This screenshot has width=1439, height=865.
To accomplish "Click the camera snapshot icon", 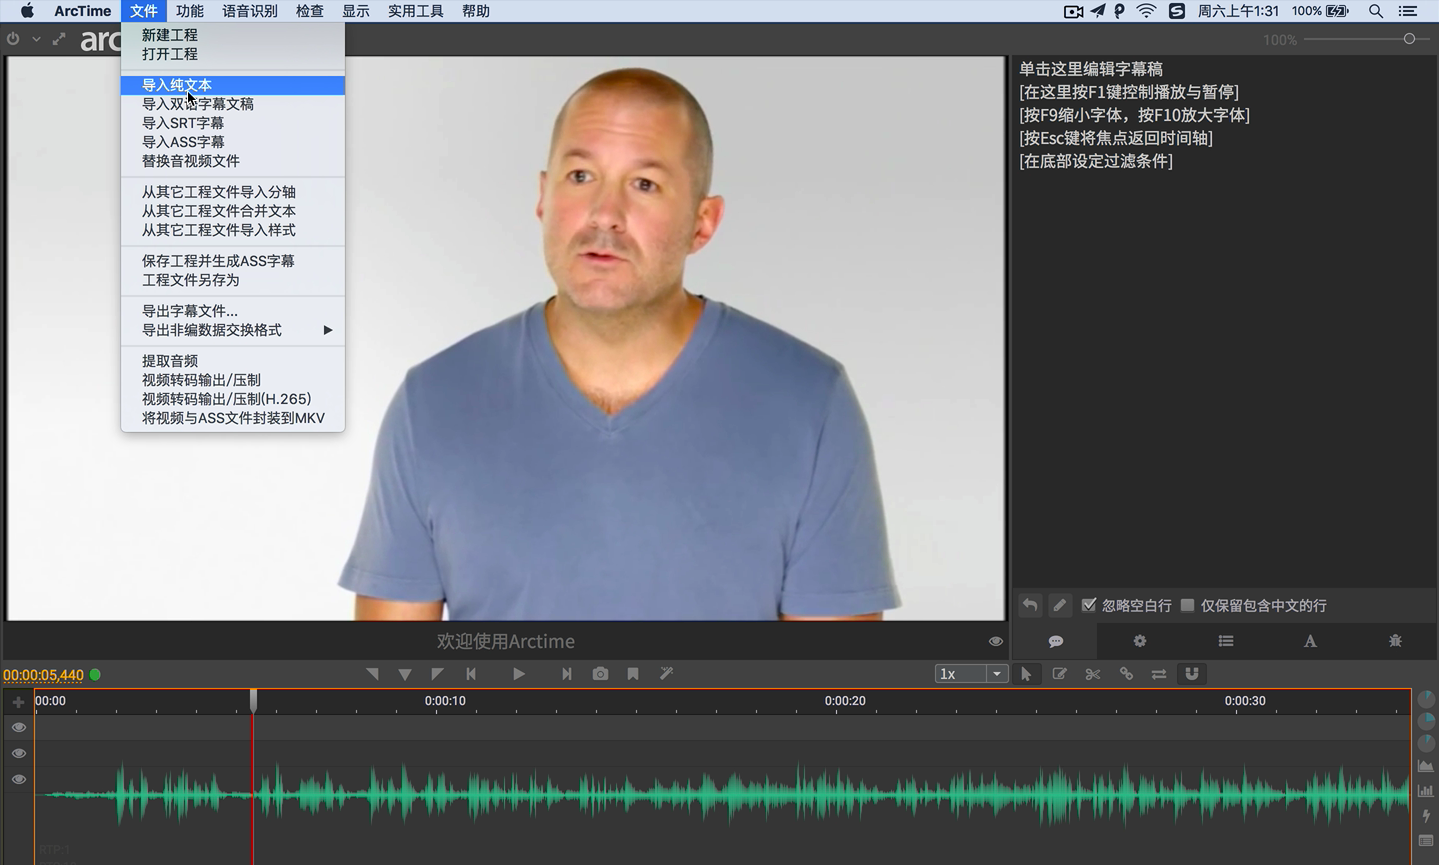I will click(600, 674).
